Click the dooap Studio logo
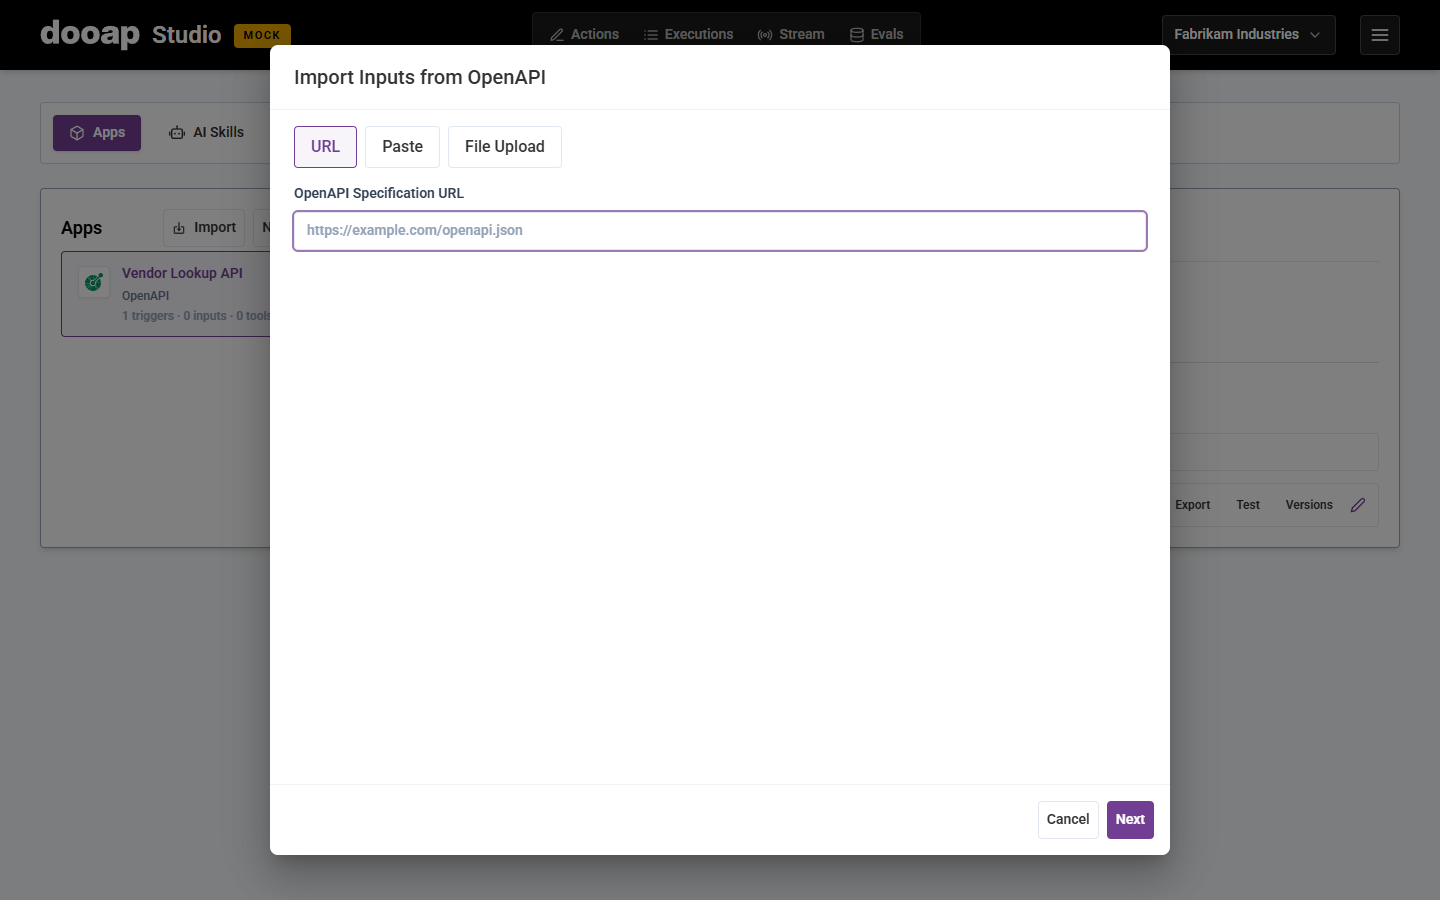Viewport: 1440px width, 900px height. pyautogui.click(x=131, y=34)
